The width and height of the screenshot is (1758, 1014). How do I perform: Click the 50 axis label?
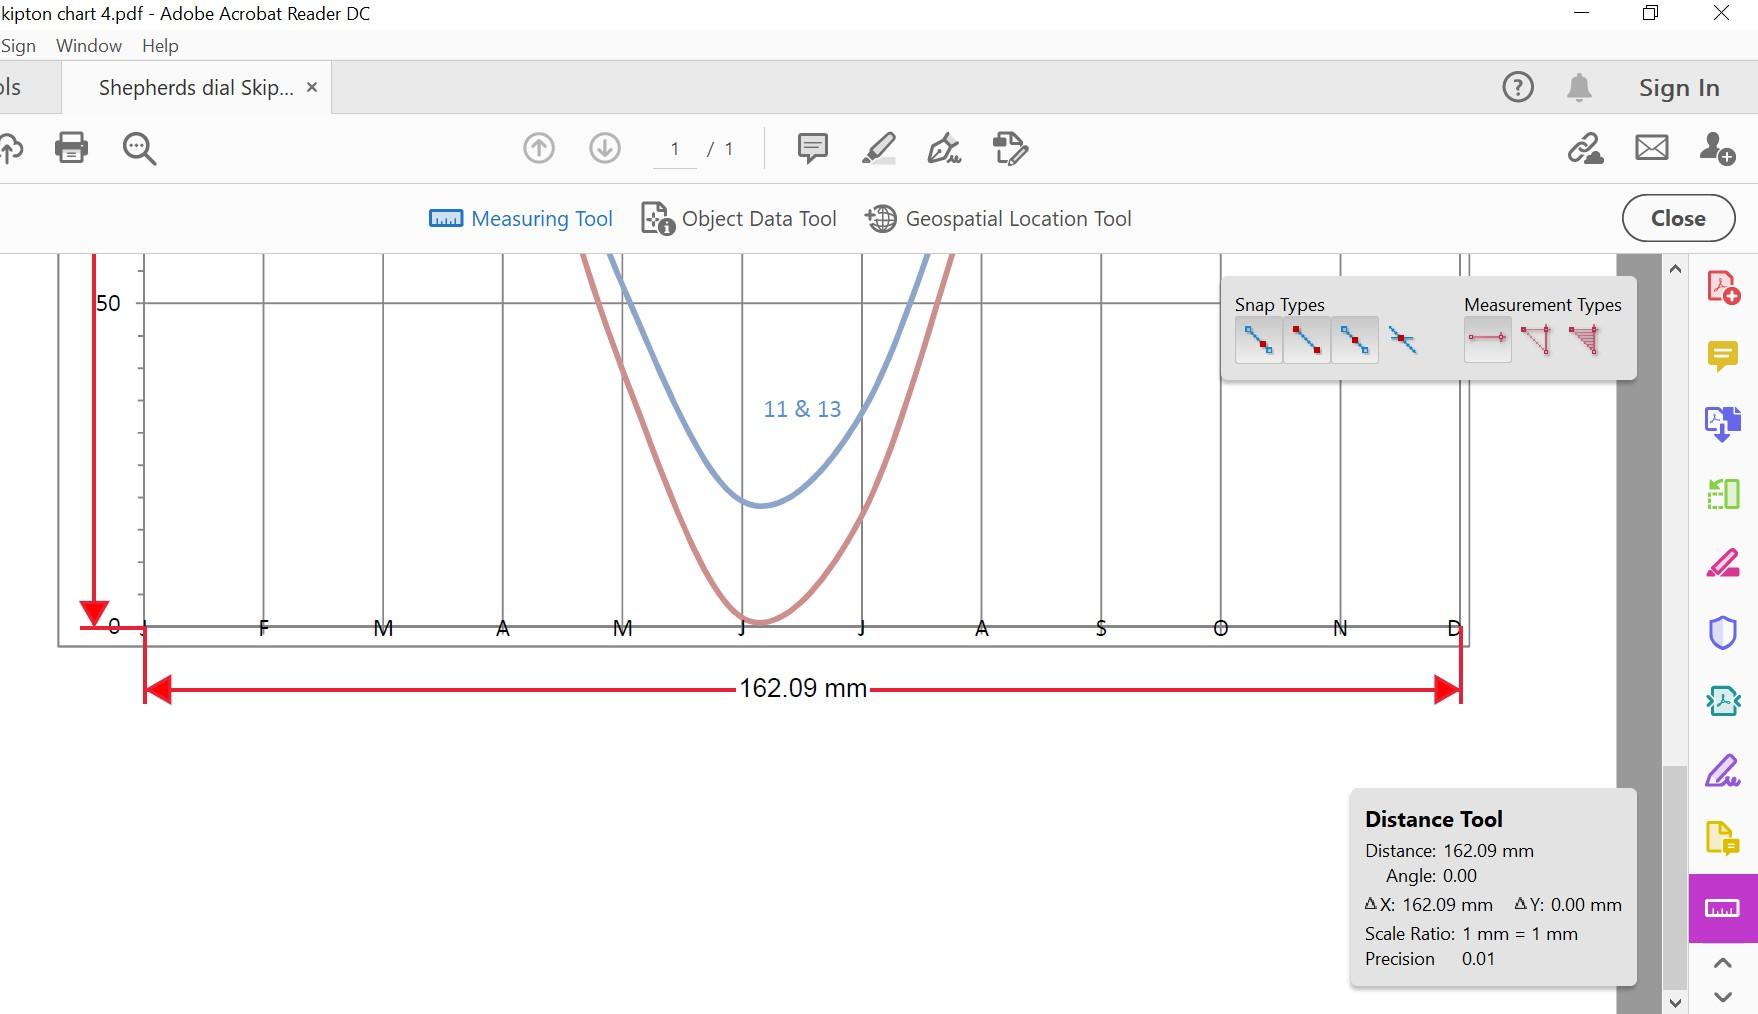108,303
